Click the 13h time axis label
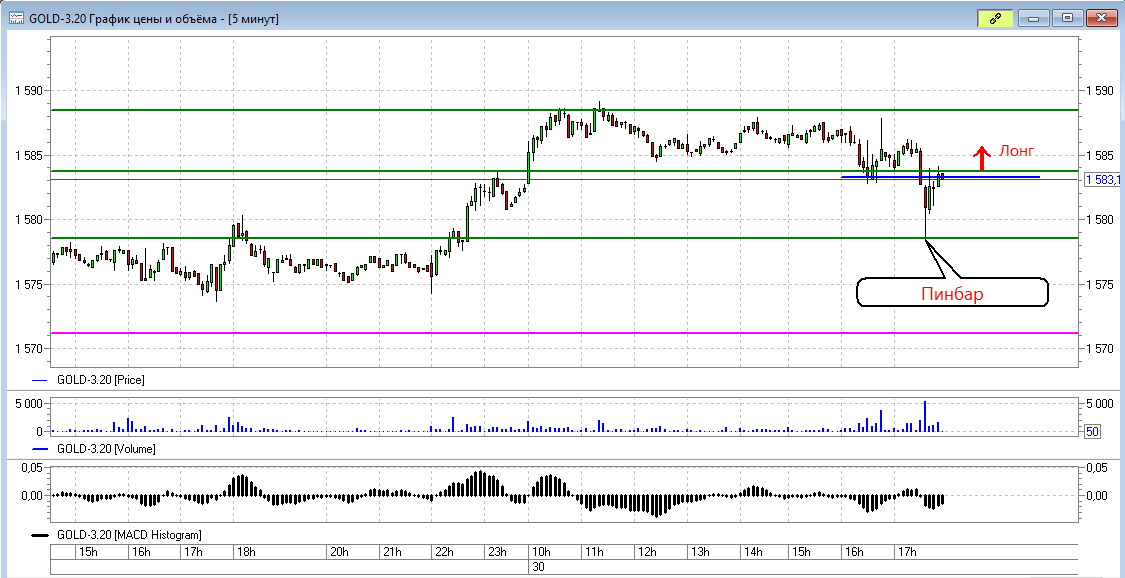The height and width of the screenshot is (578, 1125). tap(699, 552)
